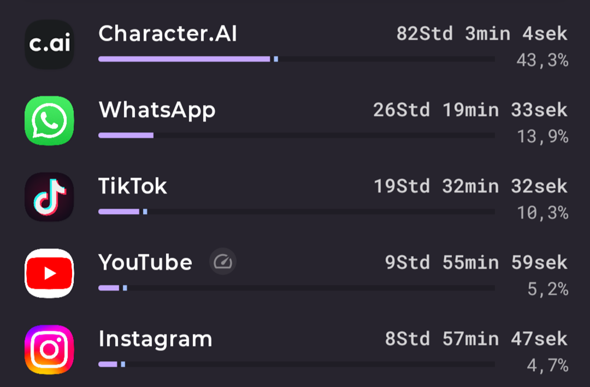Click the Instagram usage progress bar

pyautogui.click(x=297, y=364)
